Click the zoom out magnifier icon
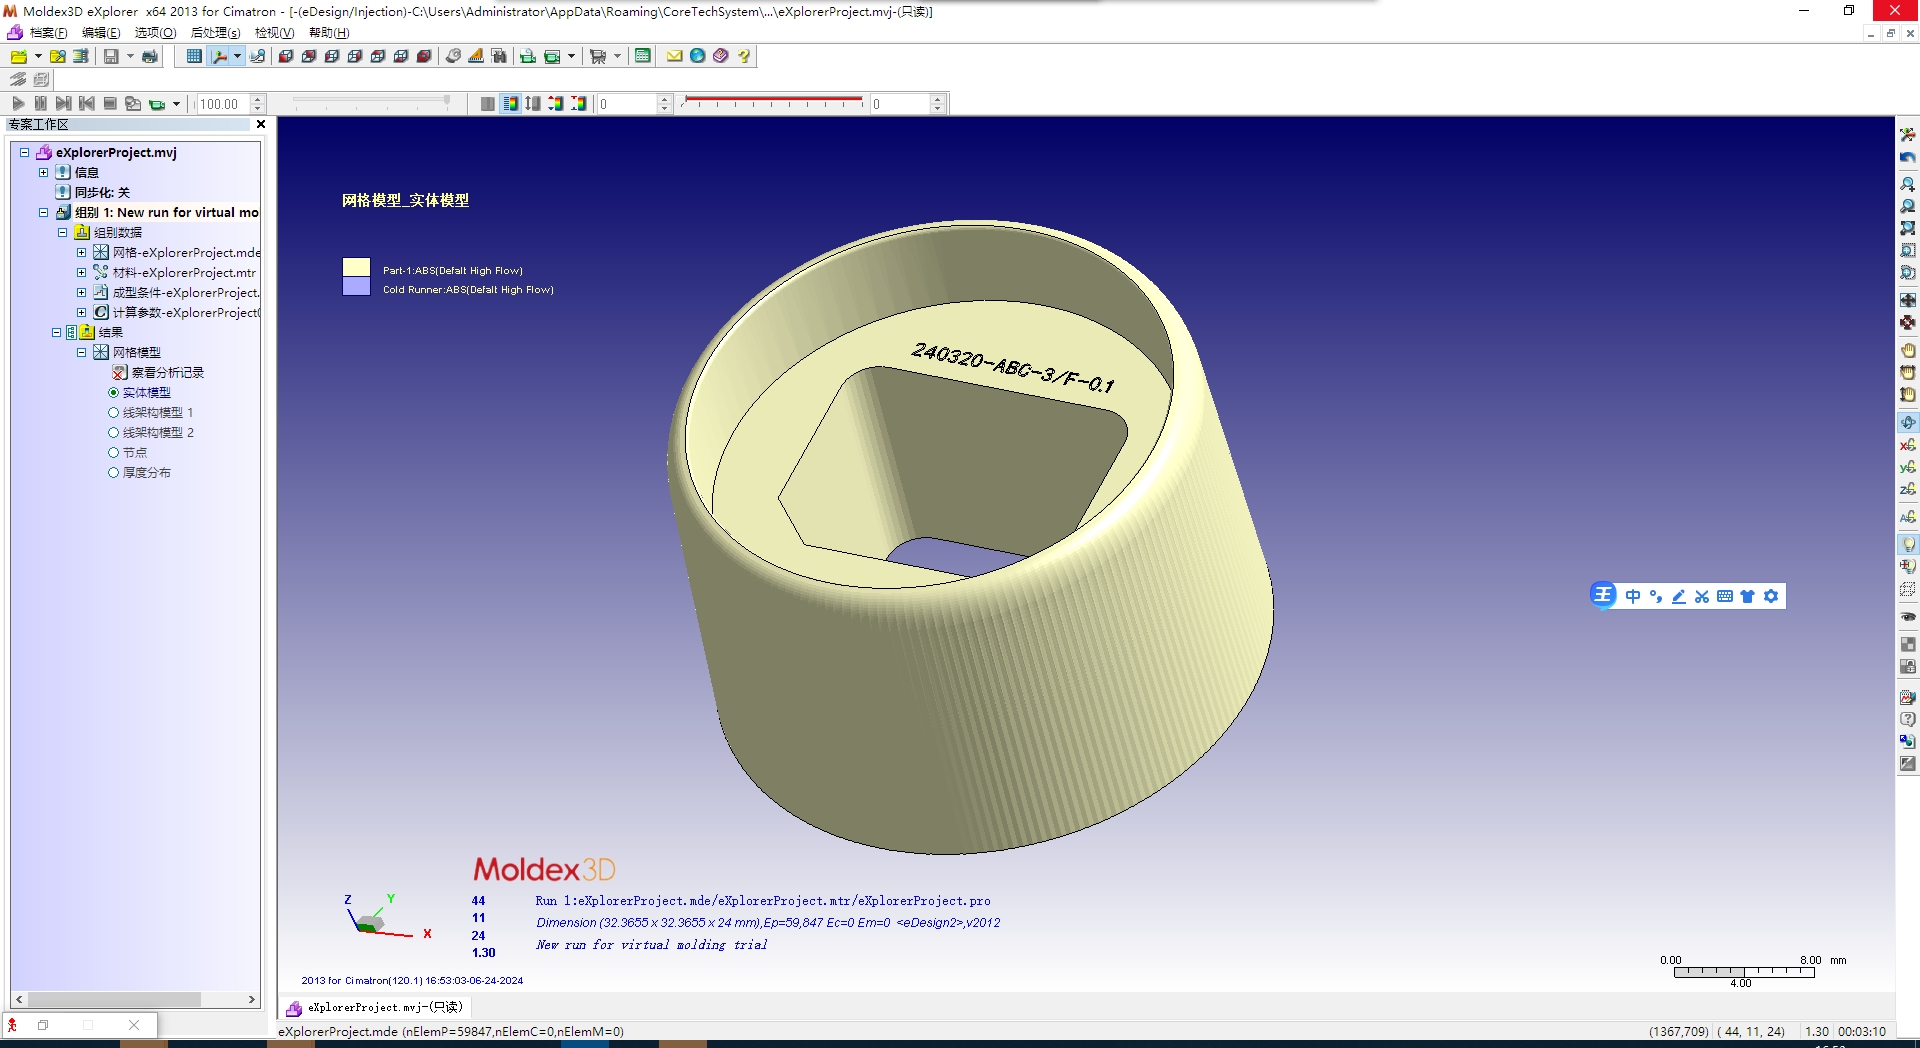The width and height of the screenshot is (1920, 1048). (x=1908, y=206)
